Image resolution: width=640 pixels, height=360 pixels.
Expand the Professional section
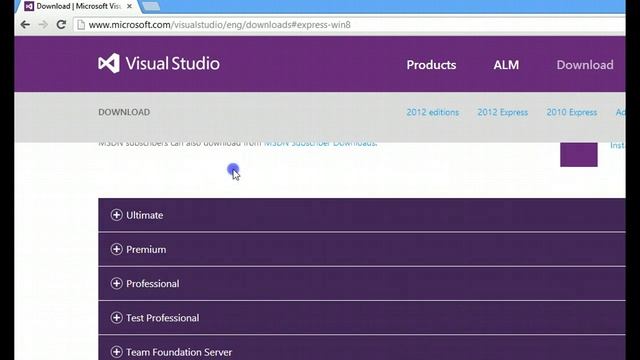(x=362, y=284)
